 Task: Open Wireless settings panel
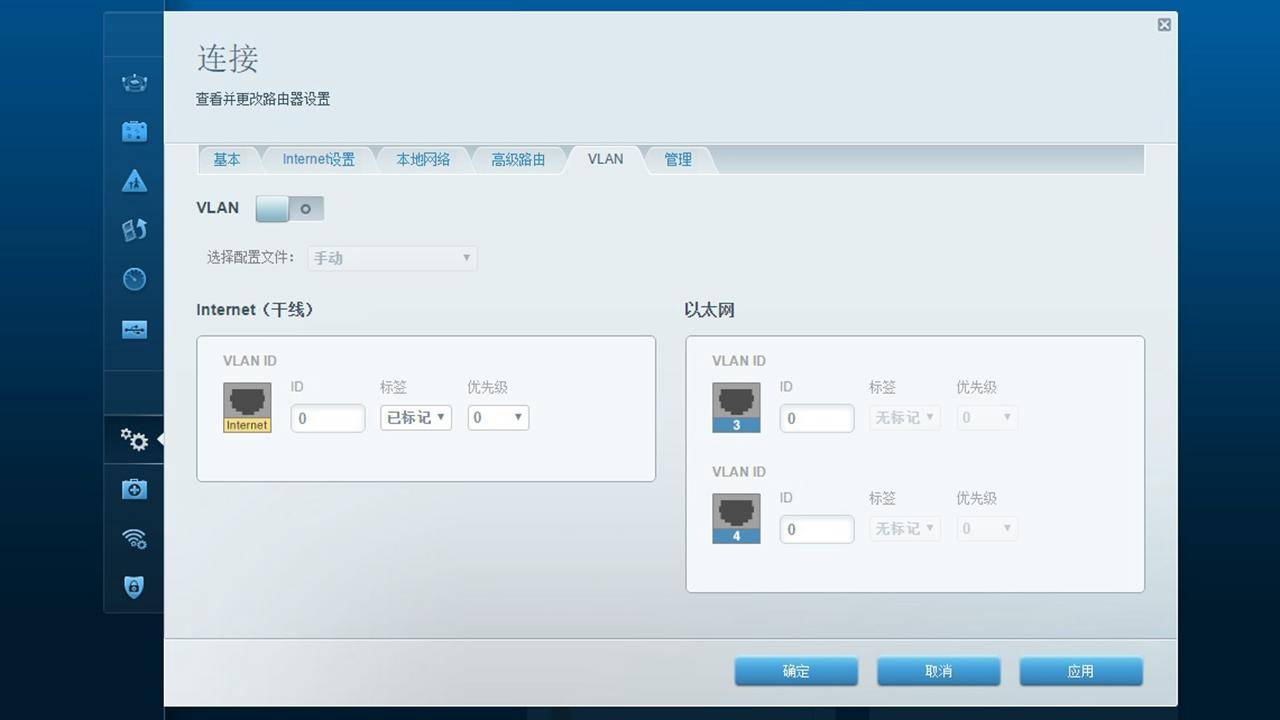(x=133, y=538)
